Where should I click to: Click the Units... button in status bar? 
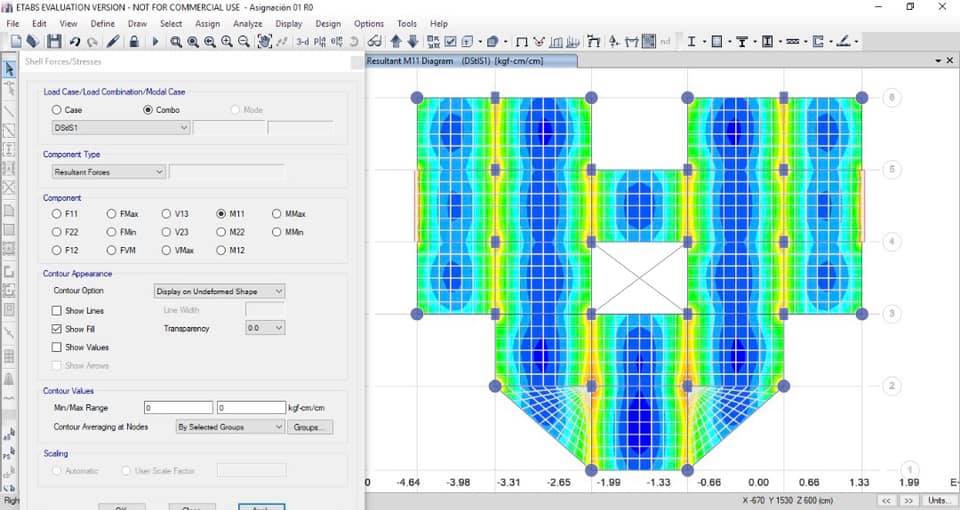pos(939,500)
